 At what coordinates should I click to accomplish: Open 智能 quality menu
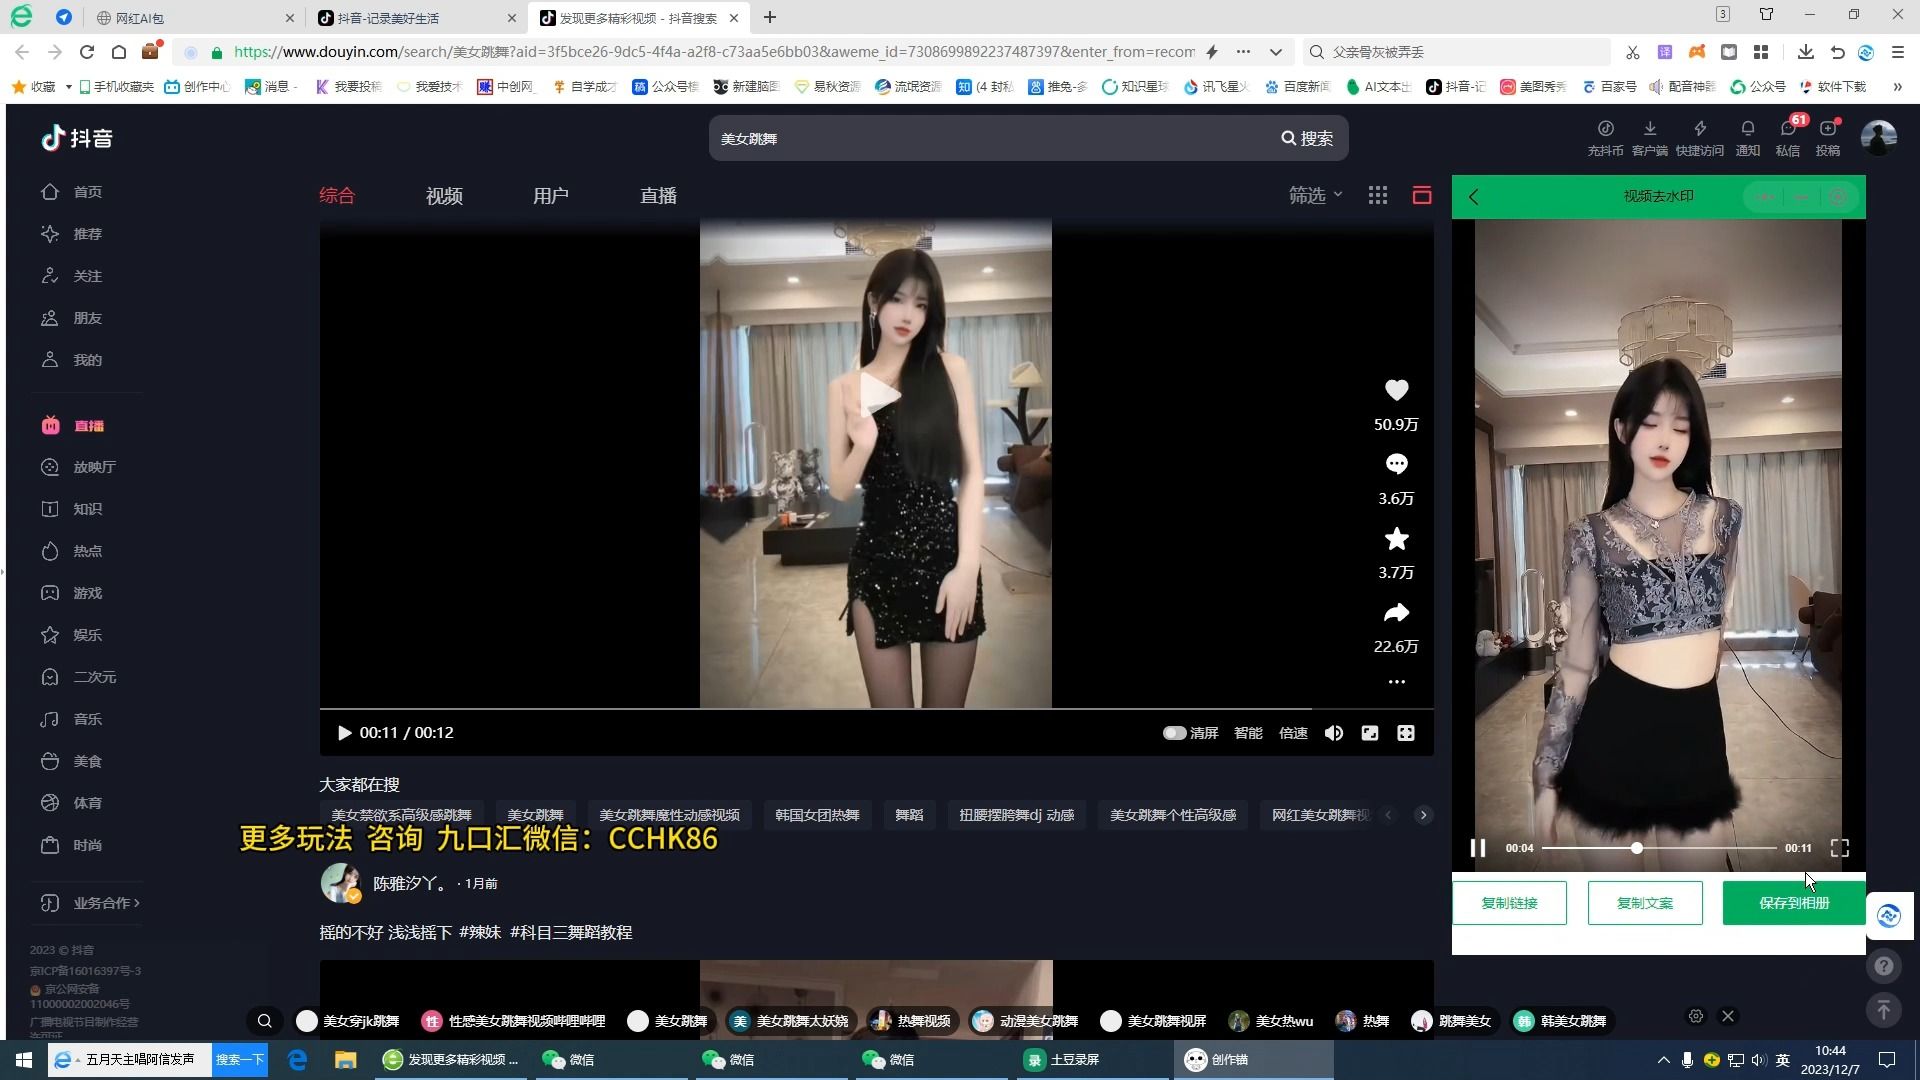point(1248,733)
